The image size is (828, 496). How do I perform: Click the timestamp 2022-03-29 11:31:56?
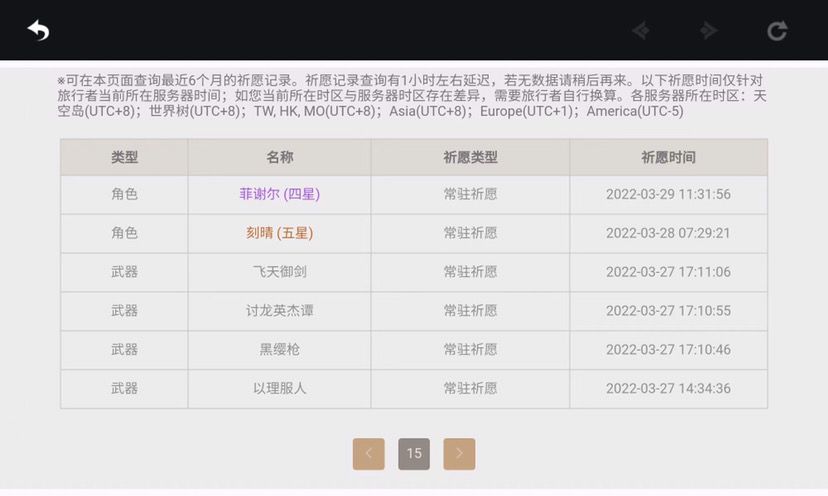[x=668, y=194]
